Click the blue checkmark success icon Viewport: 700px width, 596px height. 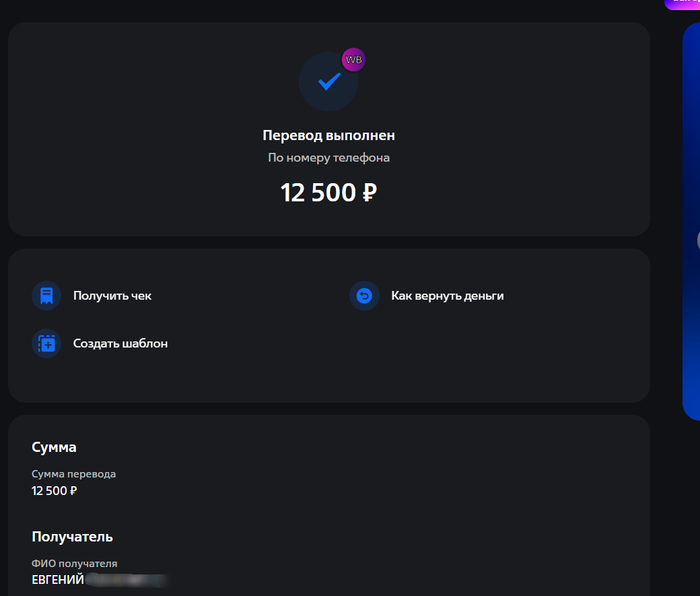(x=328, y=83)
